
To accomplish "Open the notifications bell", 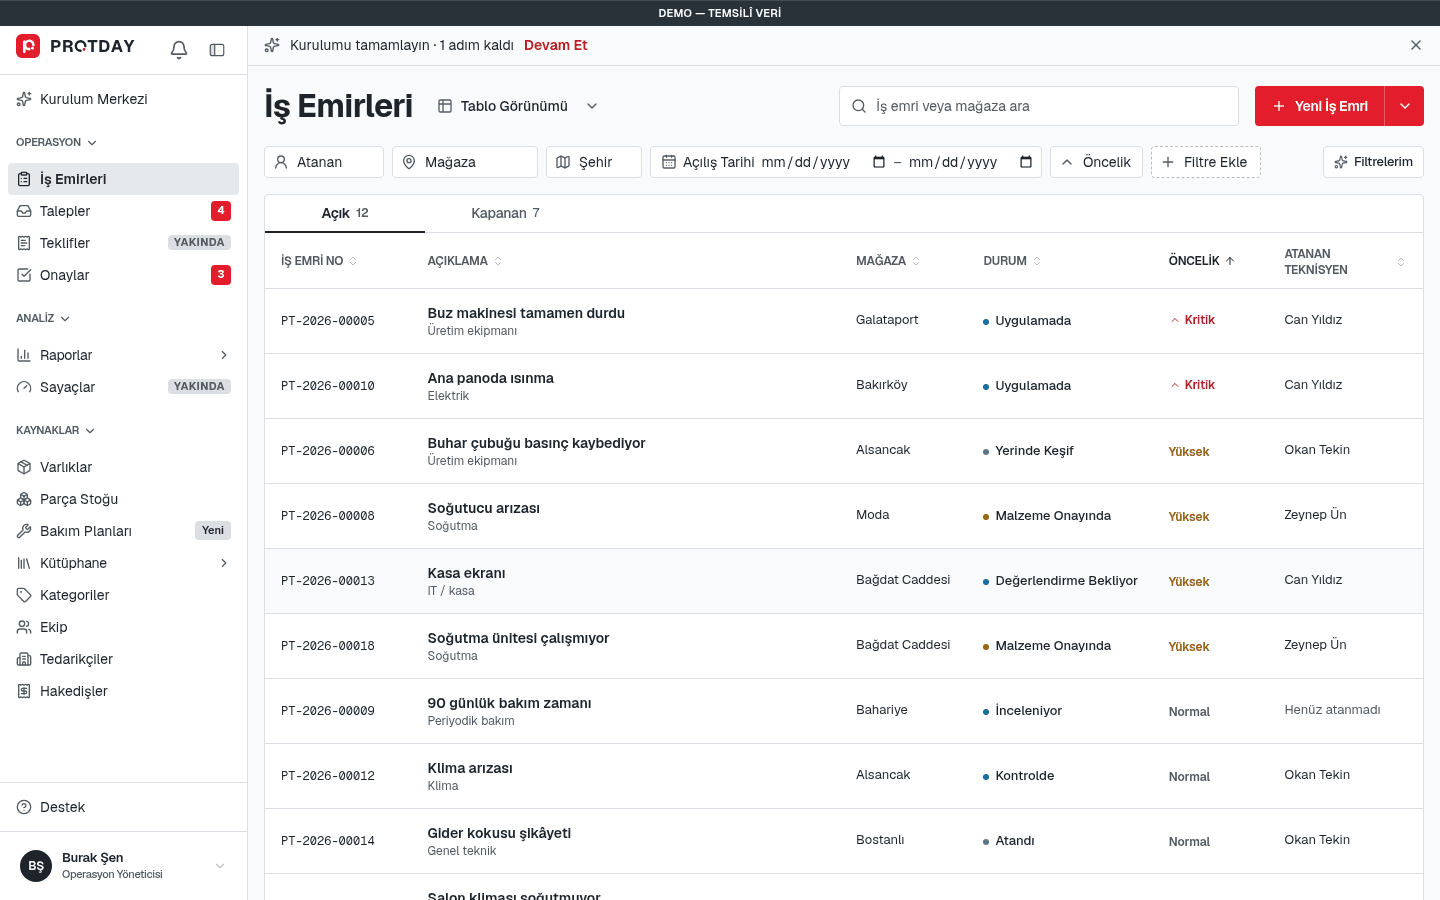I will (179, 50).
